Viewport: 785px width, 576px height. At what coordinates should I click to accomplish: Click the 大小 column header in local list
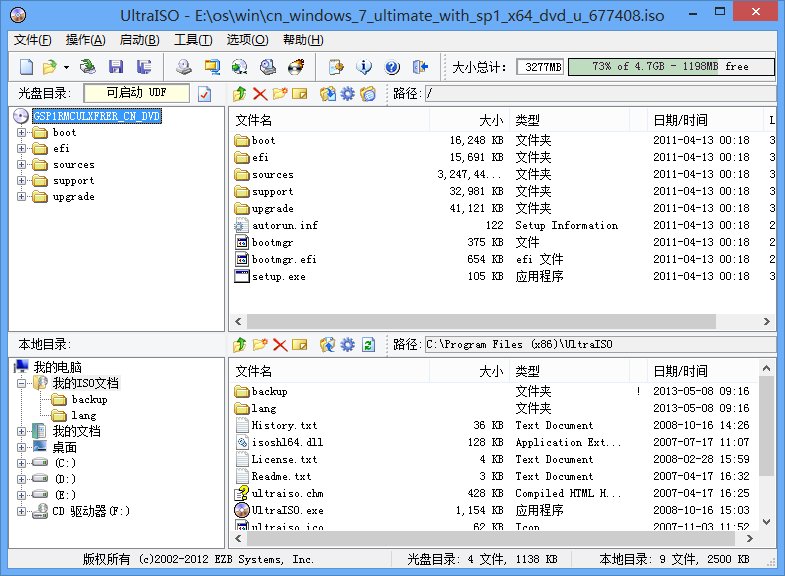click(x=470, y=371)
